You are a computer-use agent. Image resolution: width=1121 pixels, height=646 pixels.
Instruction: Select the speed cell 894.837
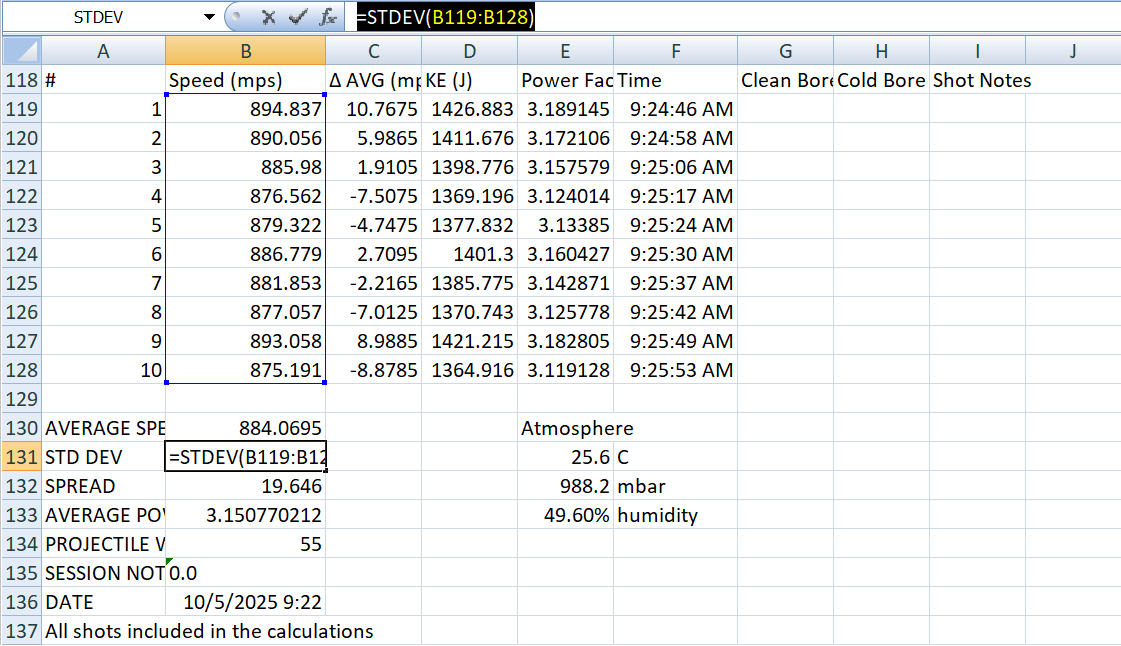tap(245, 109)
